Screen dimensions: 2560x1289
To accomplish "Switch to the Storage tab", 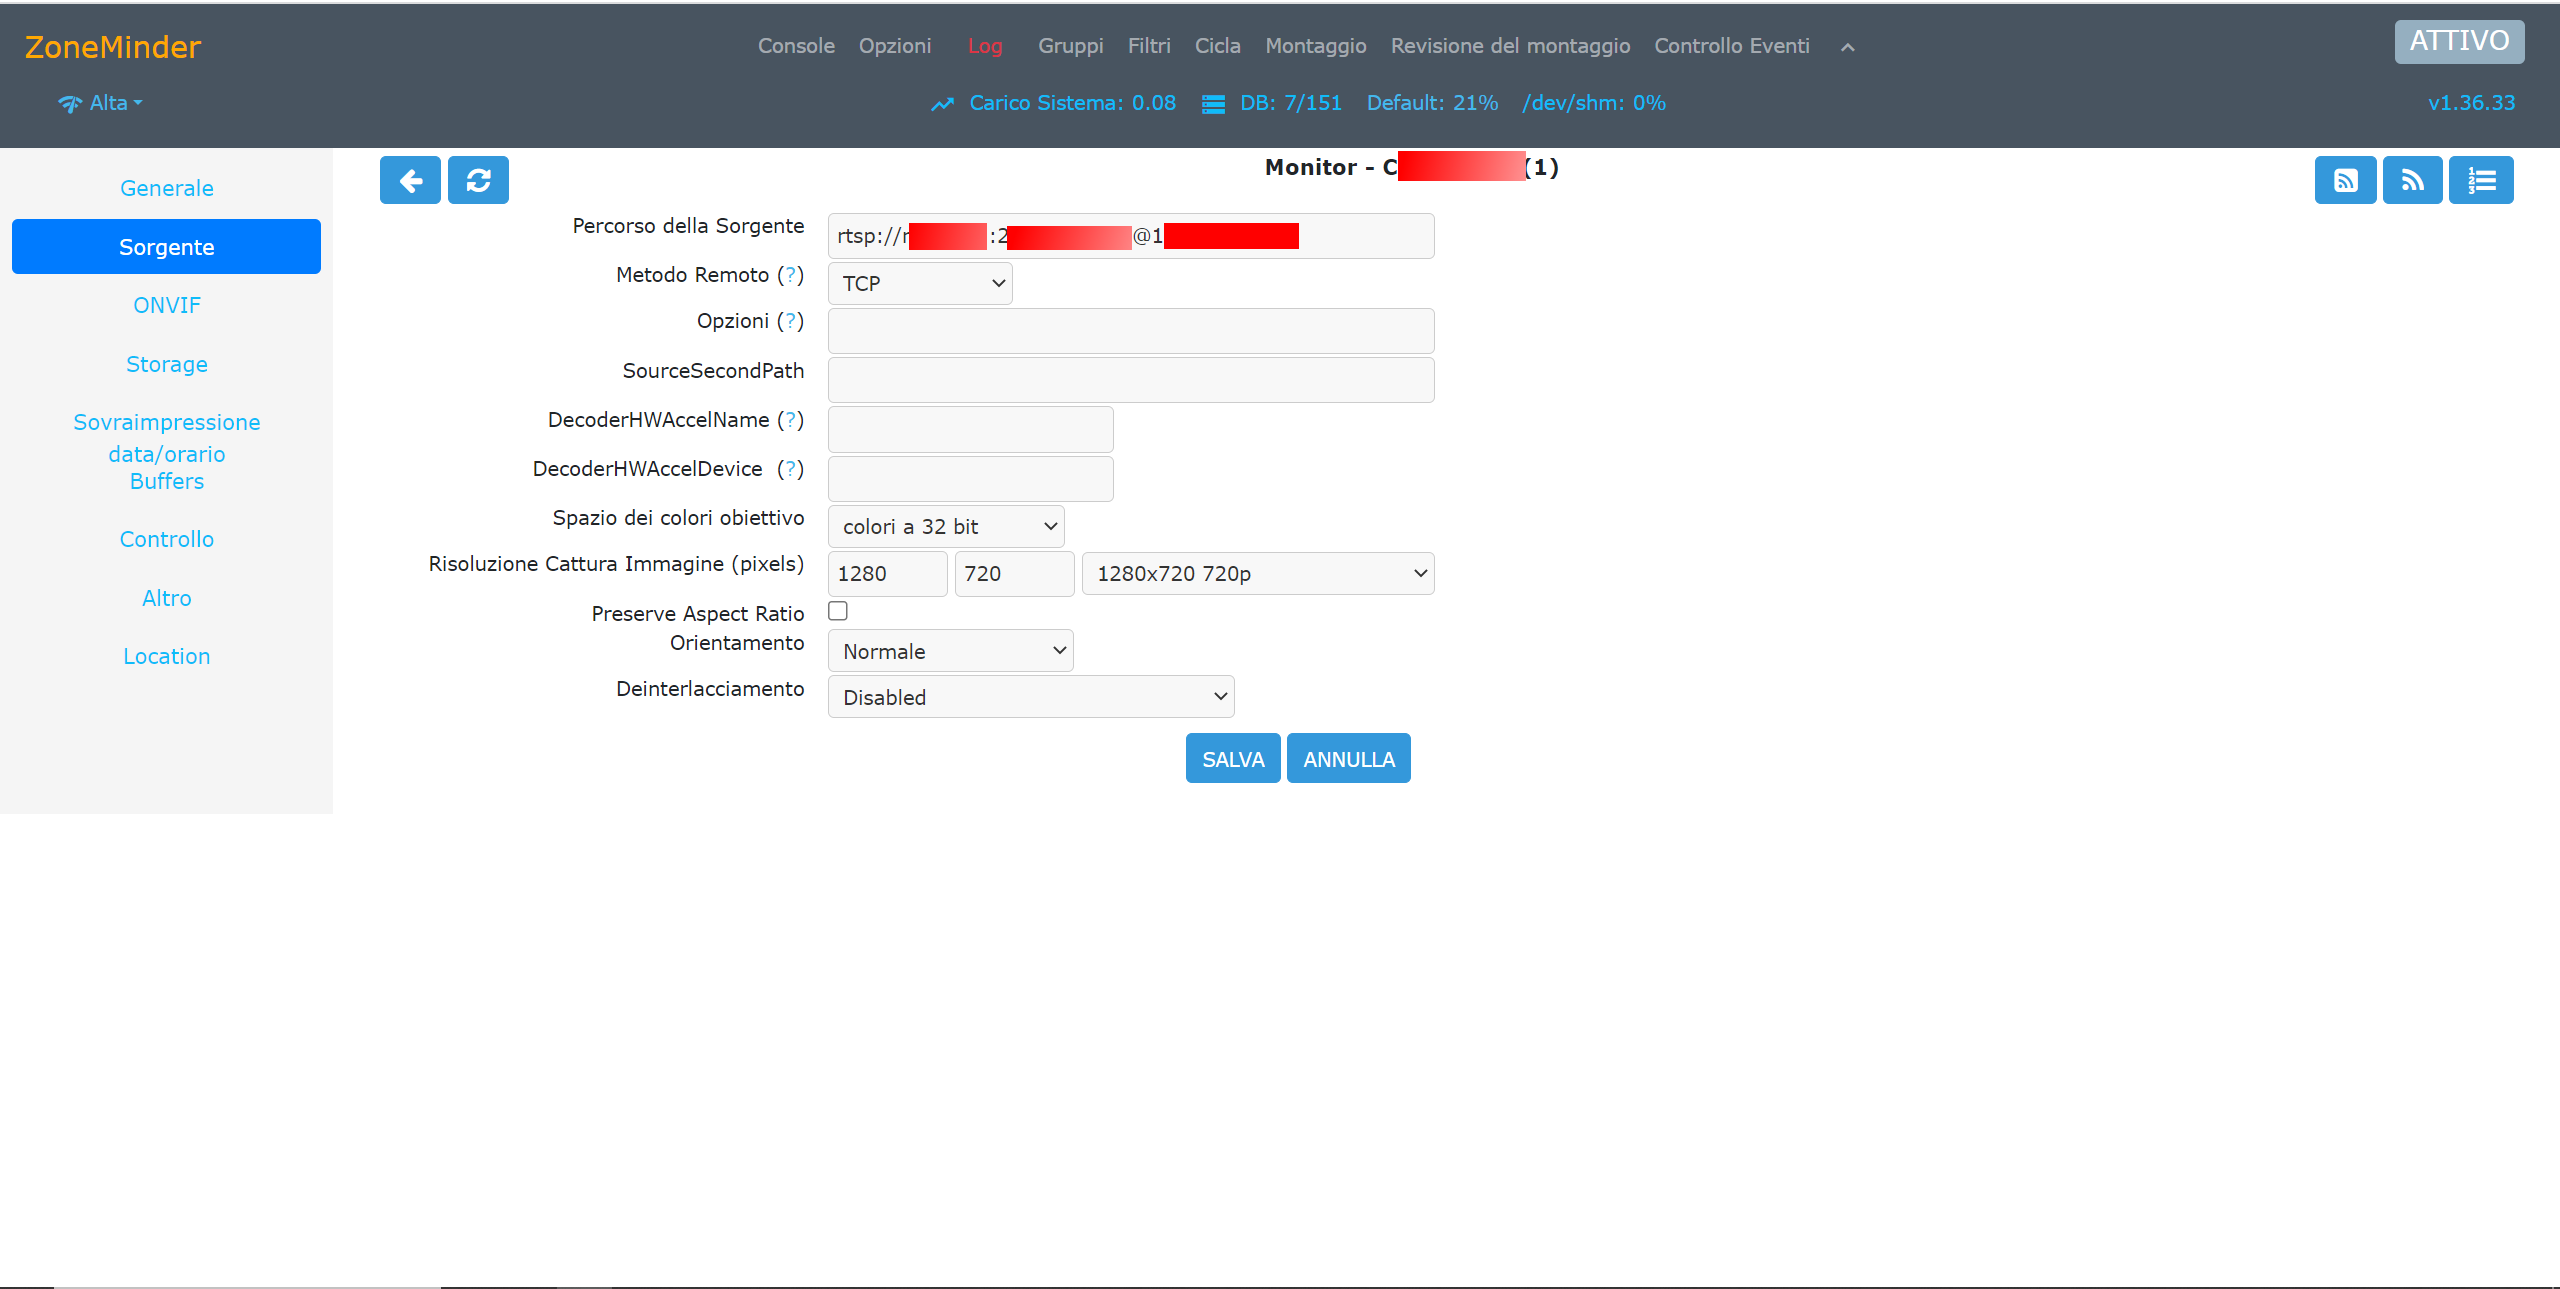I will click(167, 364).
